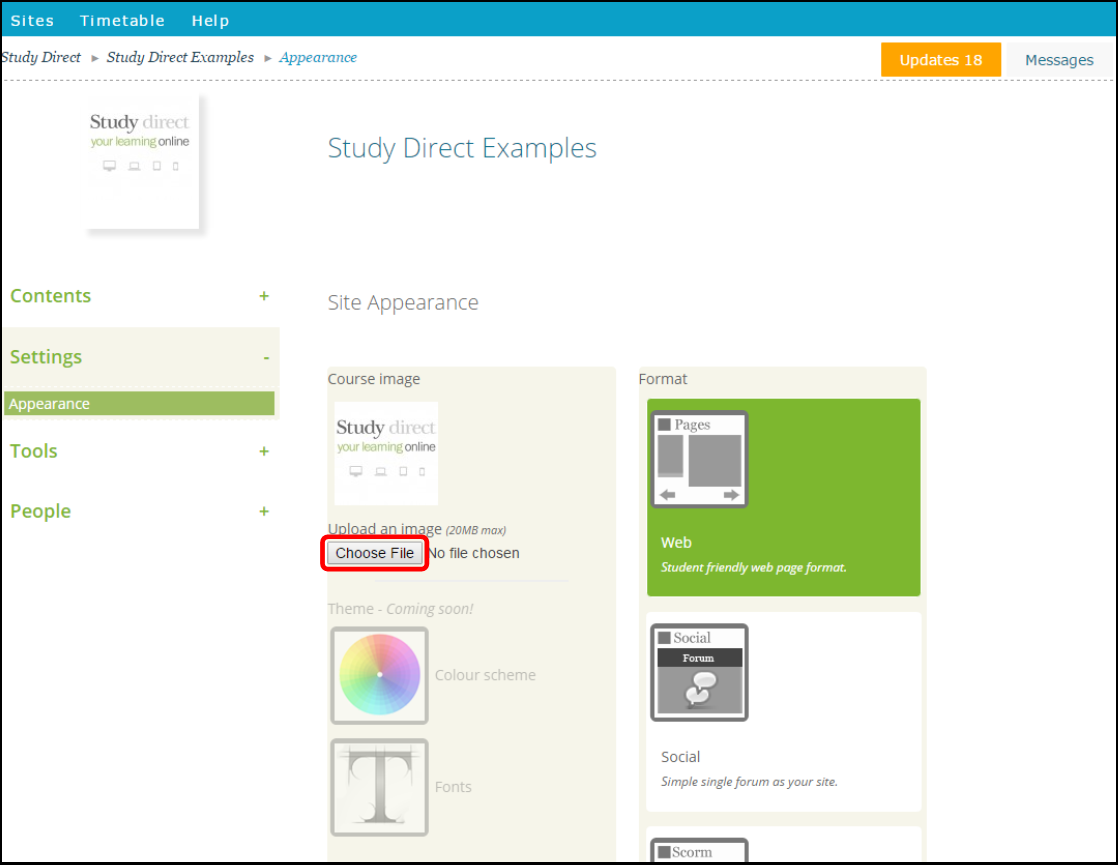Open the Timetable menu
The width and height of the screenshot is (1119, 865).
[122, 21]
